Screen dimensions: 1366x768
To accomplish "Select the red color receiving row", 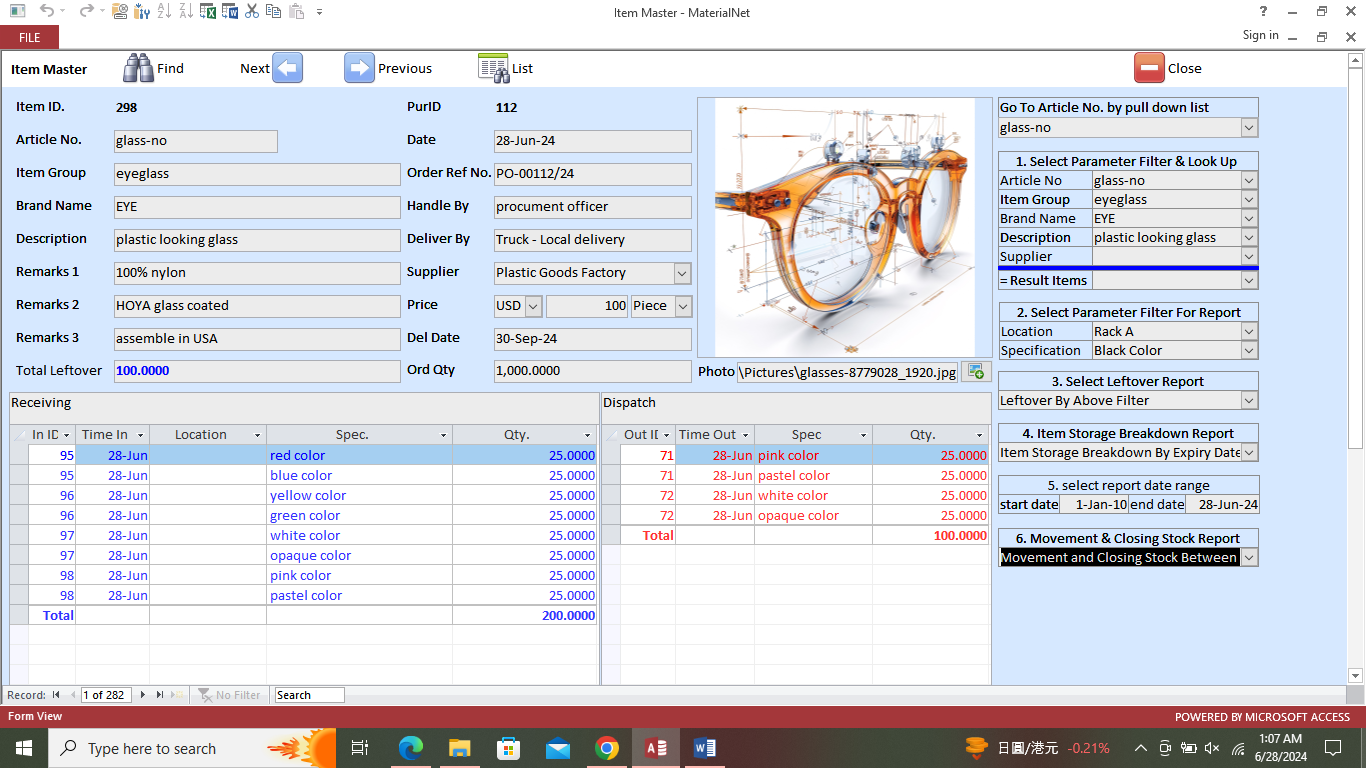I will pos(304,455).
